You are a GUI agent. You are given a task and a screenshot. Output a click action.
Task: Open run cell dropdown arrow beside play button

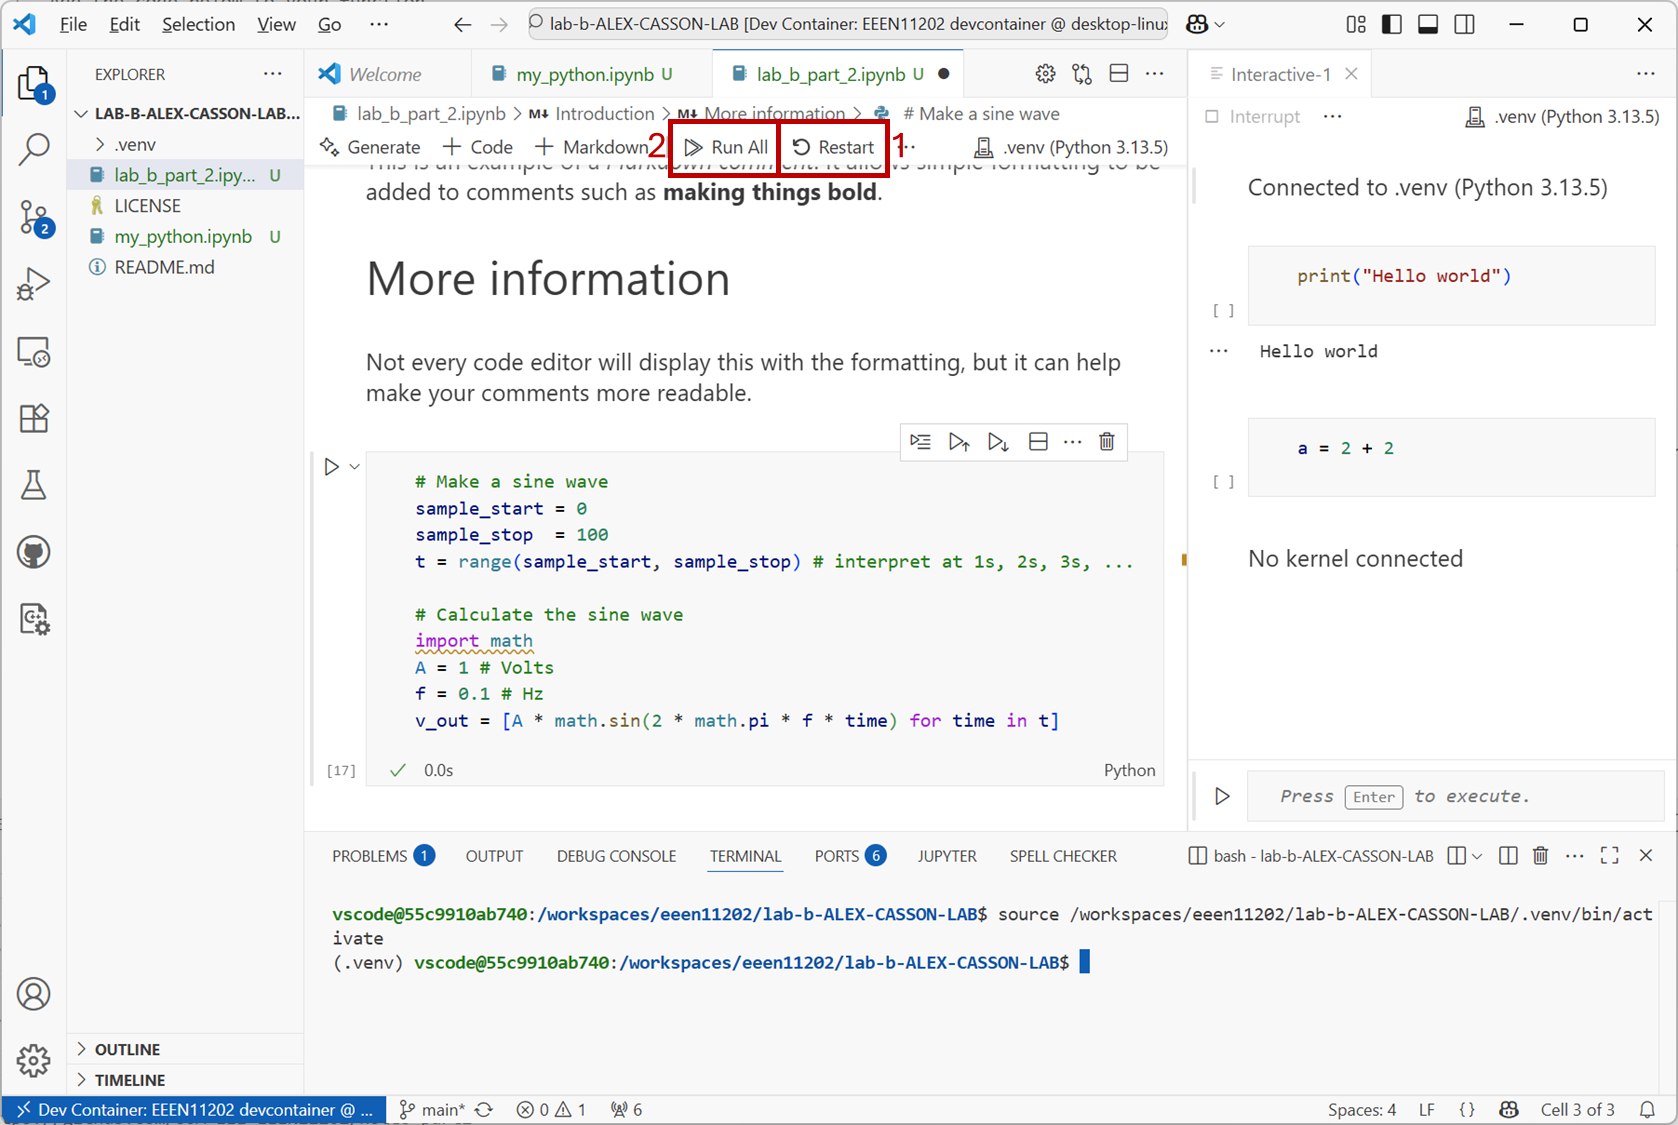pos(354,467)
